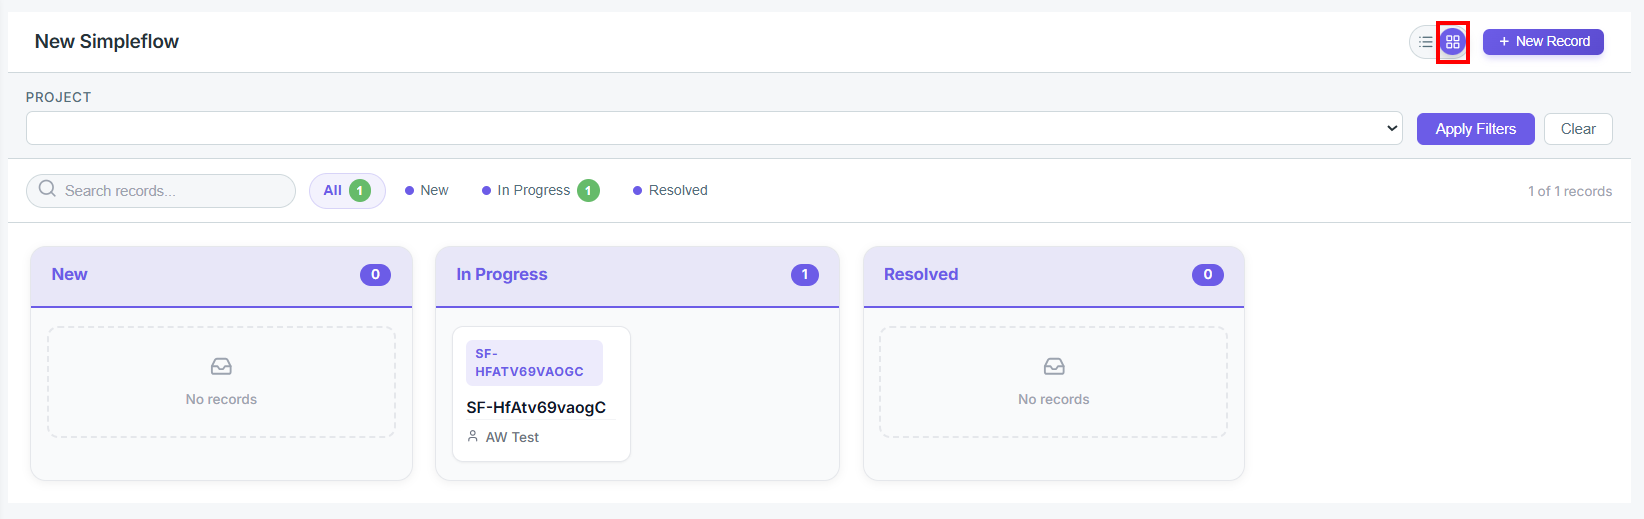Click the New column header

[x=221, y=276]
